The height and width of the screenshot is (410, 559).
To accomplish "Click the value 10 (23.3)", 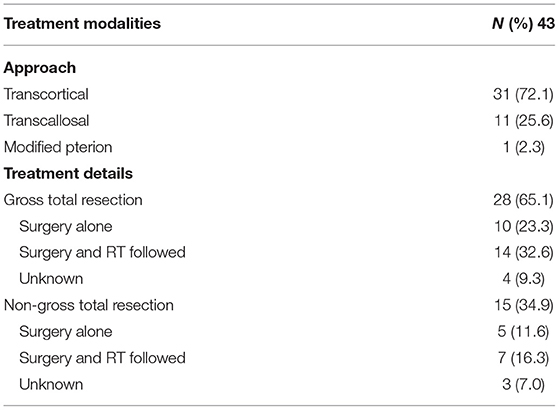I will pos(524,226).
